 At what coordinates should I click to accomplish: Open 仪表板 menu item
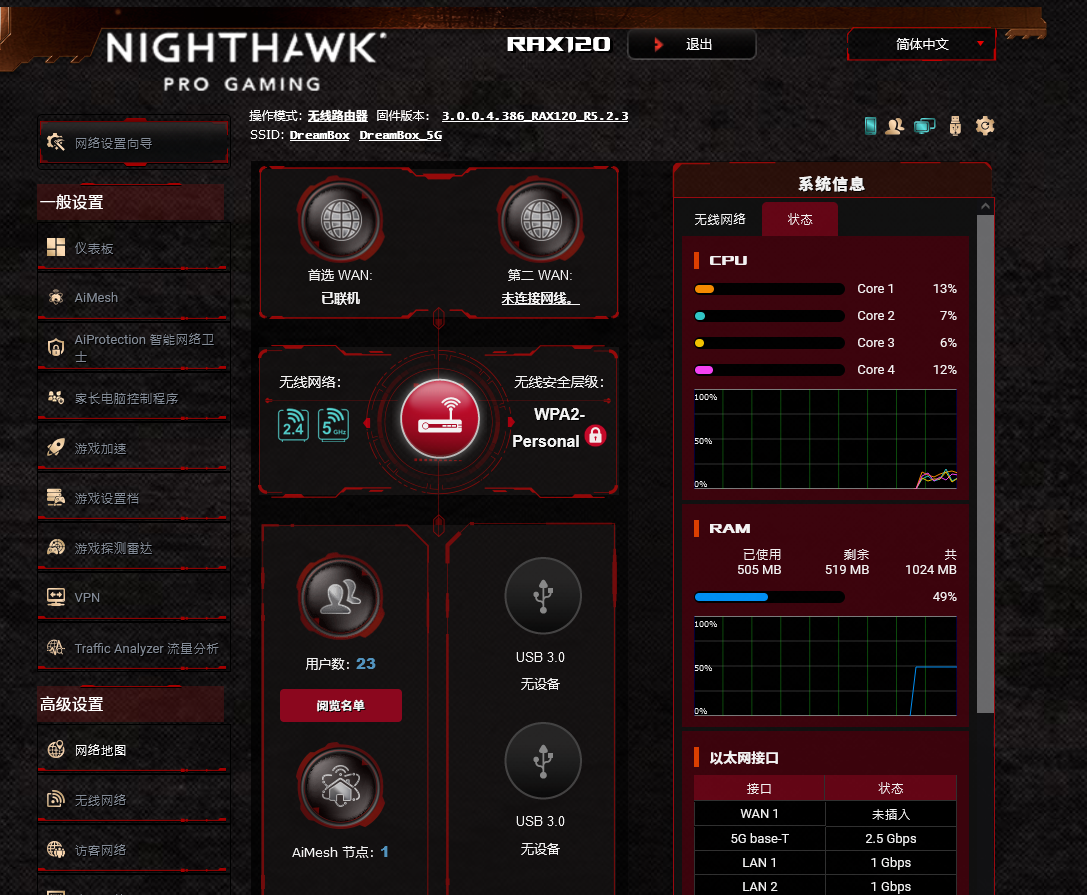[133, 247]
